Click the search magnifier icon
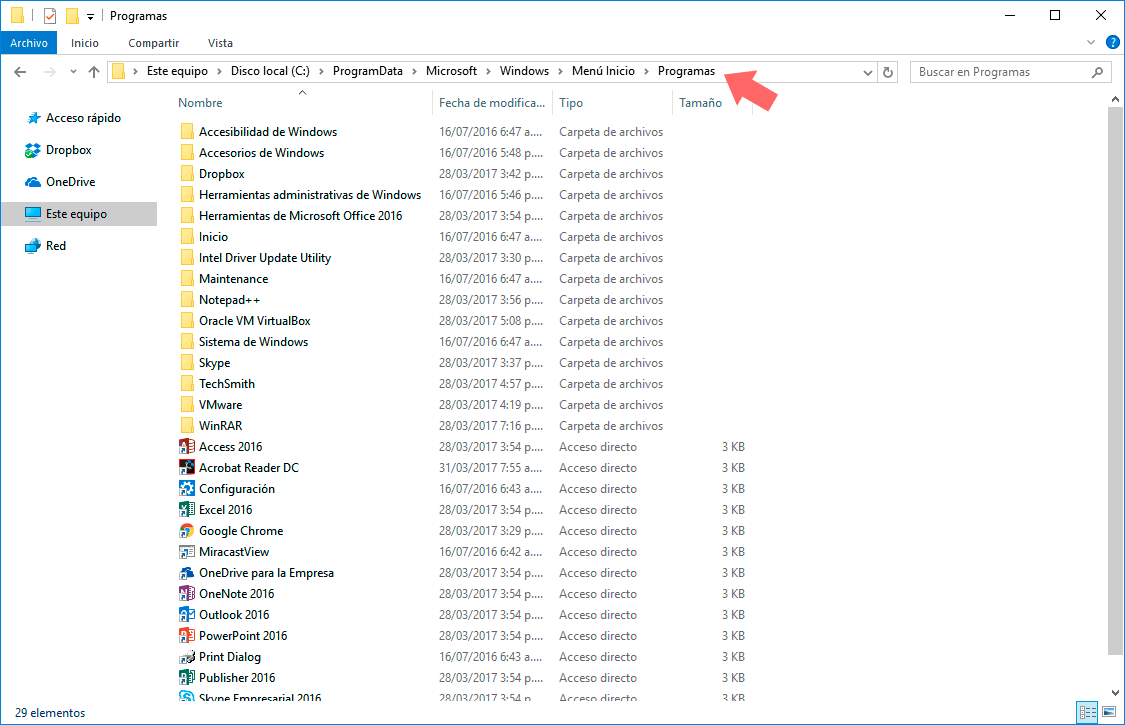Viewport: 1125px width, 725px height. coord(1097,72)
